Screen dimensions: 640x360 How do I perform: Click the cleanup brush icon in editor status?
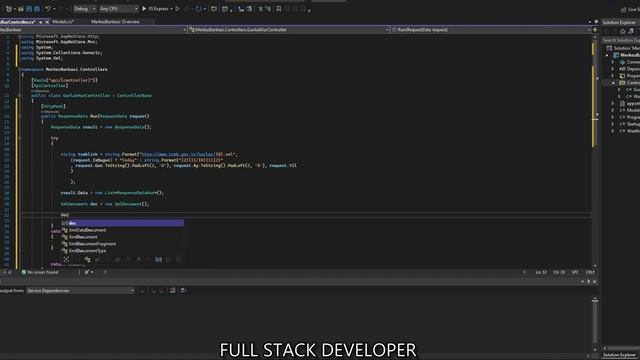point(87,272)
